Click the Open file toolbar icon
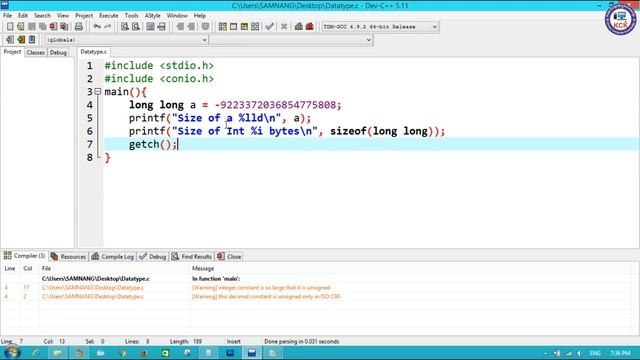This screenshot has width=640, height=360. pos(21,27)
